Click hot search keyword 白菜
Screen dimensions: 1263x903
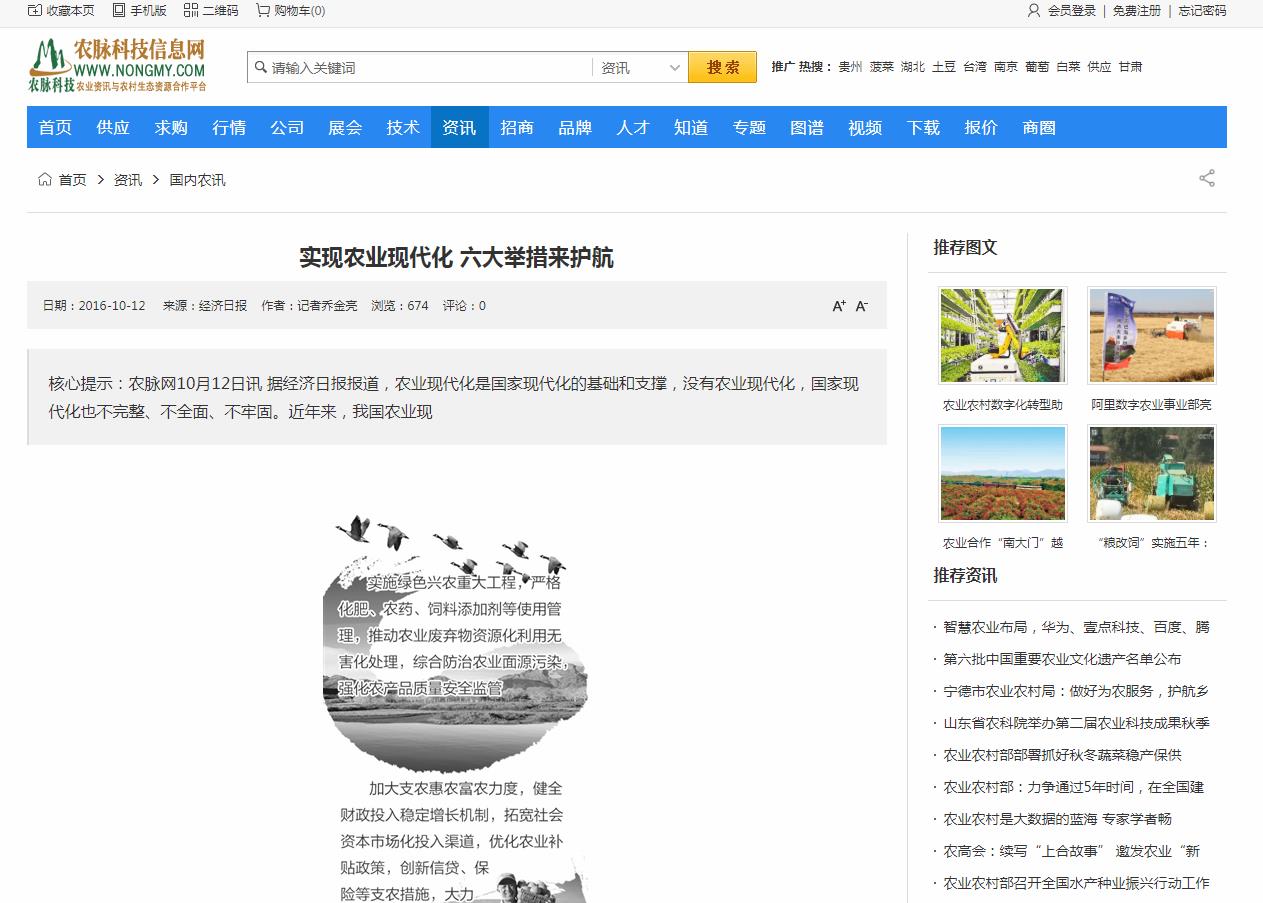1068,67
